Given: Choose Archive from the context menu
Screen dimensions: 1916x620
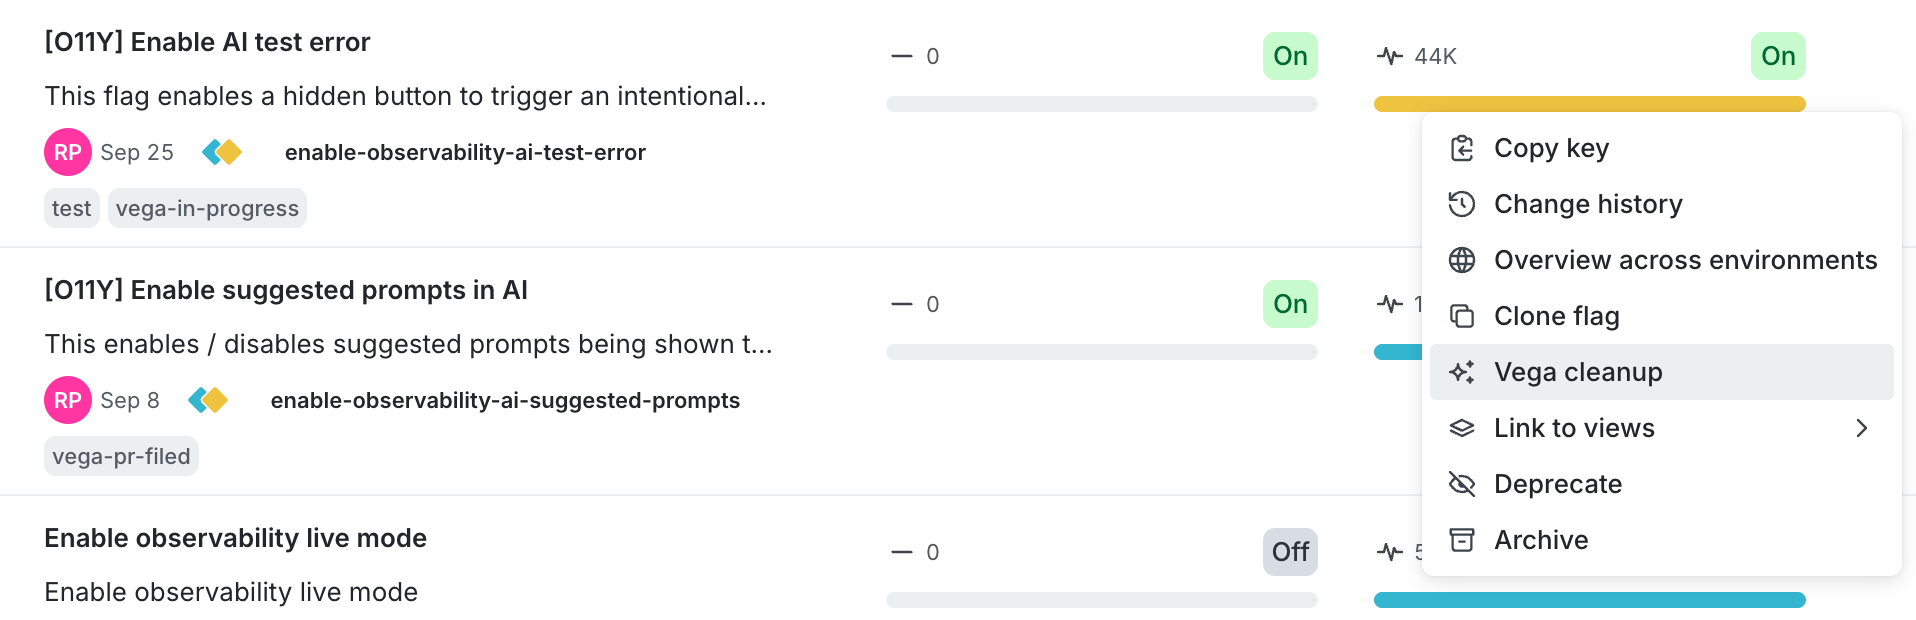Looking at the screenshot, I should coord(1541,540).
